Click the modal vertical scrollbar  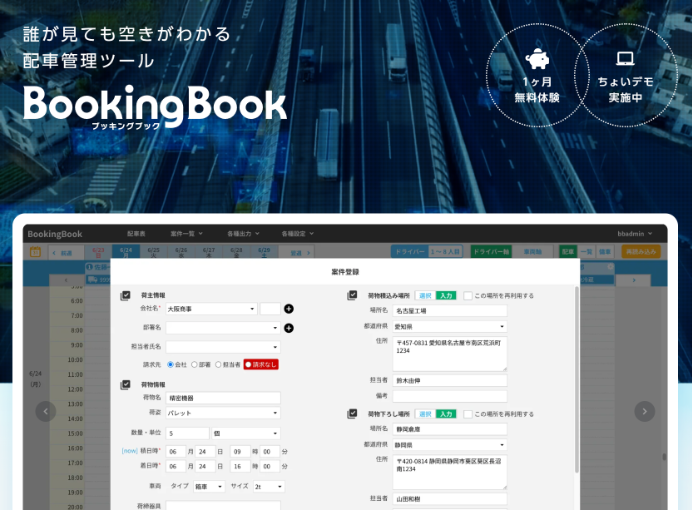[x=576, y=379]
